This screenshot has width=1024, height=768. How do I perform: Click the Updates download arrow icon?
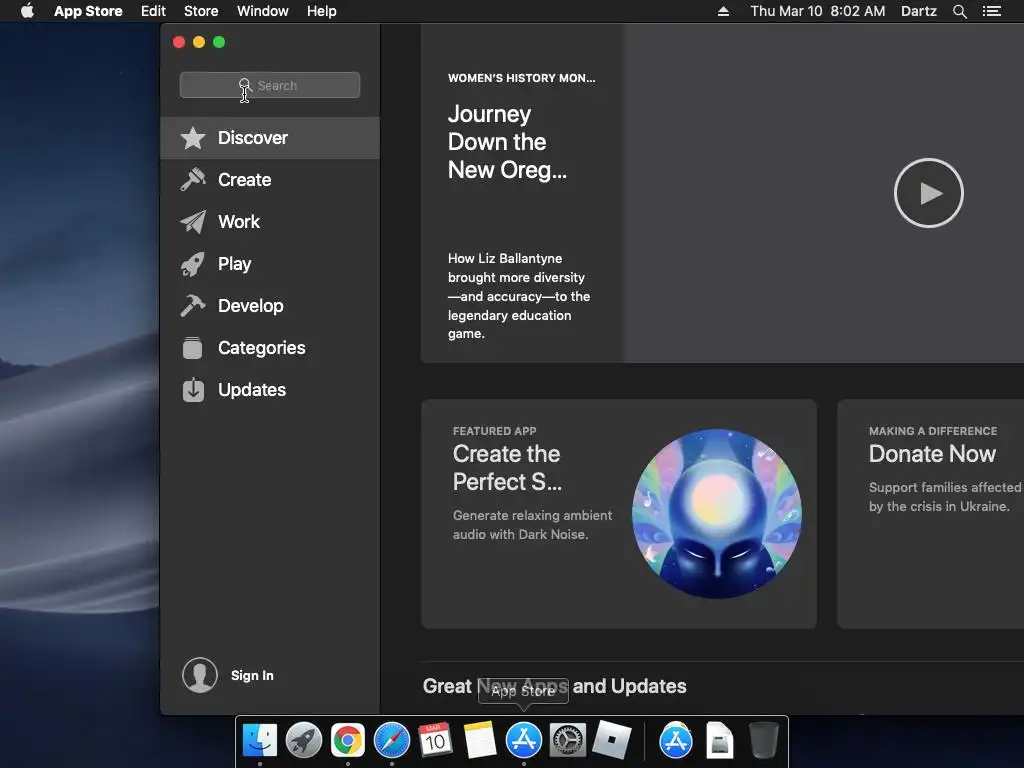click(x=193, y=390)
